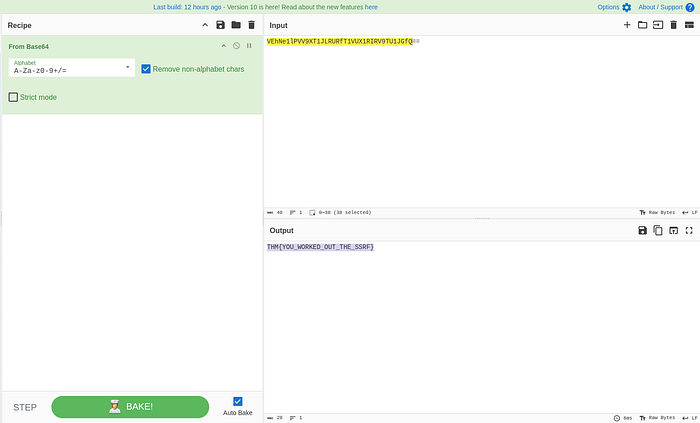Image resolution: width=700 pixels, height=423 pixels.
Task: Save output to file
Action: tap(642, 231)
